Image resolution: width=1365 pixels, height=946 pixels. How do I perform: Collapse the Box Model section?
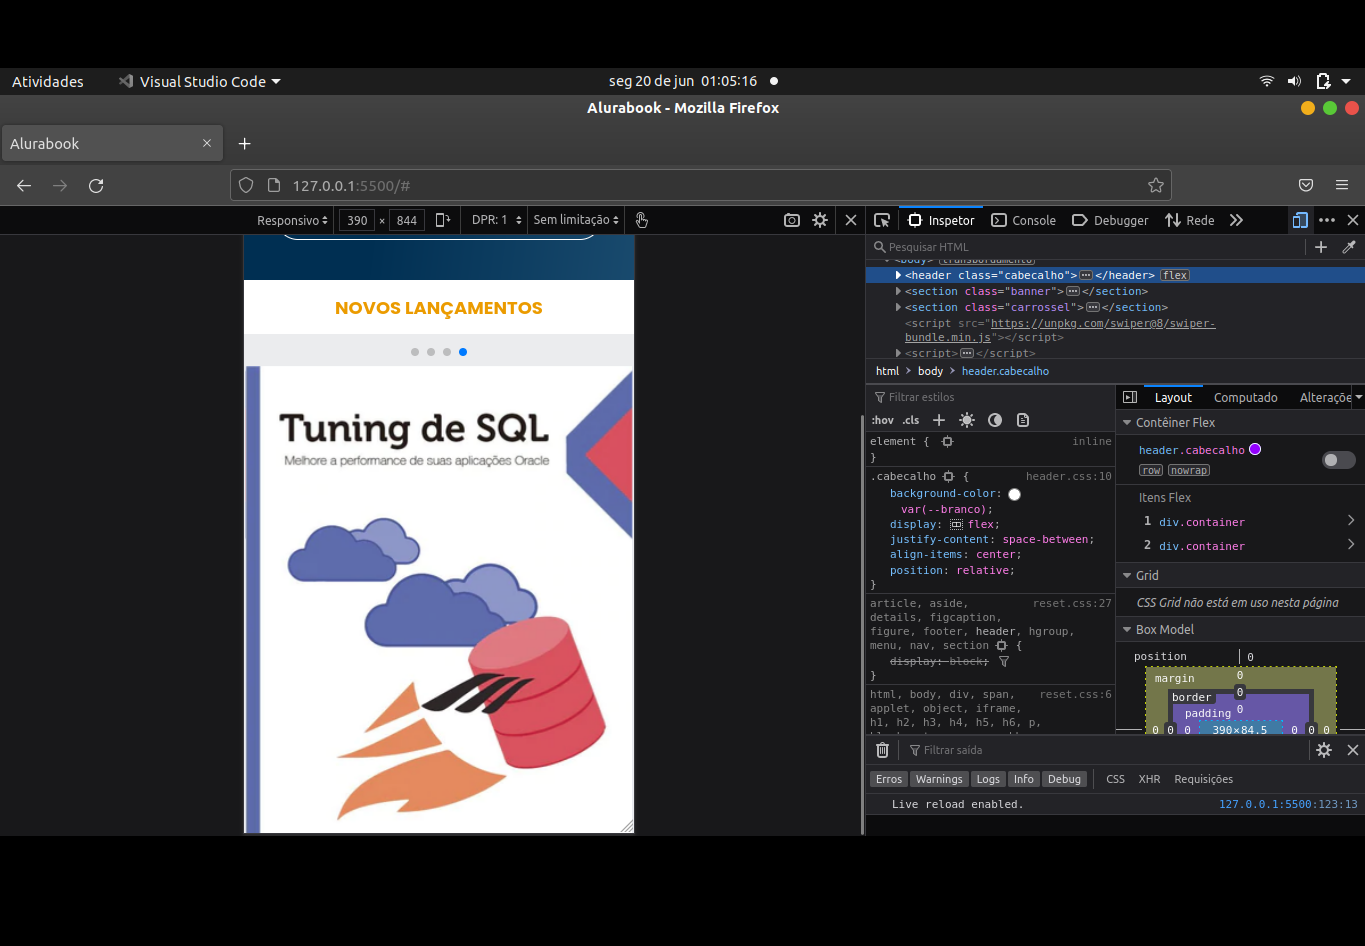[x=1127, y=629]
